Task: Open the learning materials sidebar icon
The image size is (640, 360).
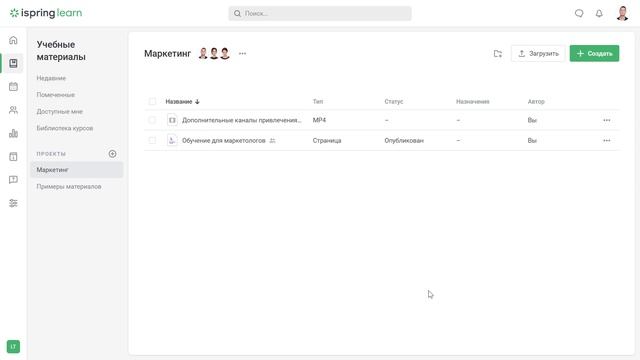Action: [13, 63]
